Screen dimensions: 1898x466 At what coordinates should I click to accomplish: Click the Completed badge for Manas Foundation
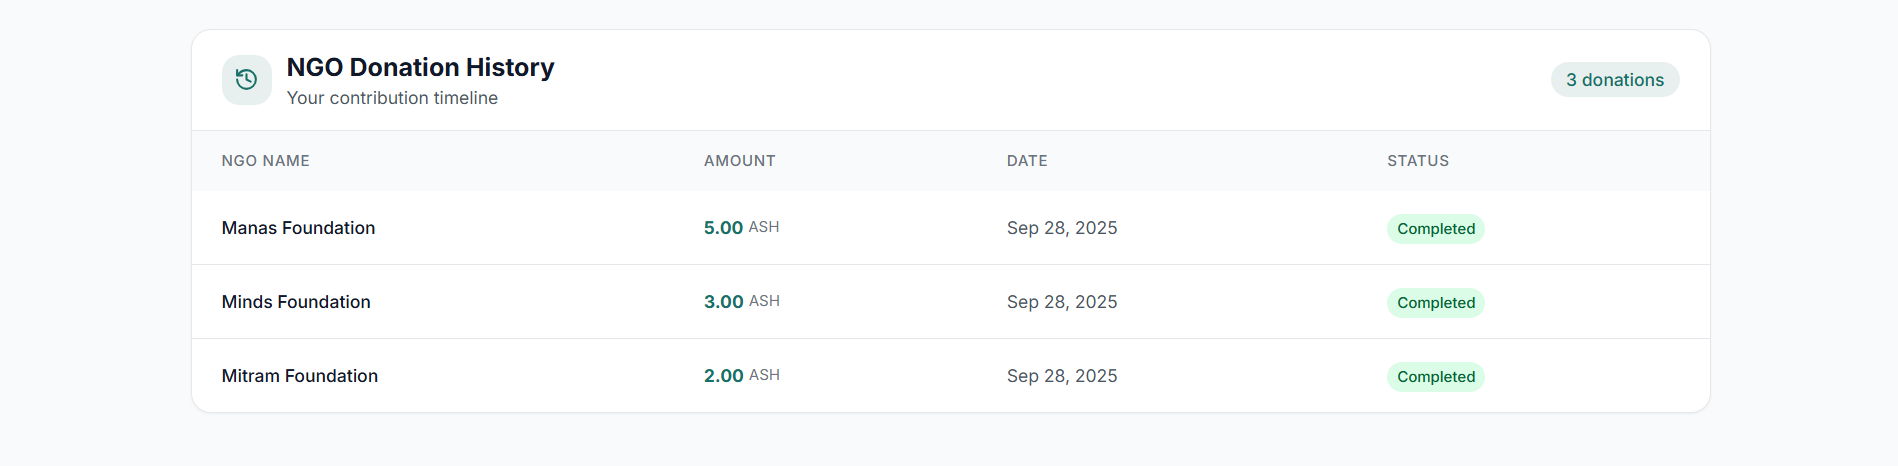pyautogui.click(x=1435, y=229)
